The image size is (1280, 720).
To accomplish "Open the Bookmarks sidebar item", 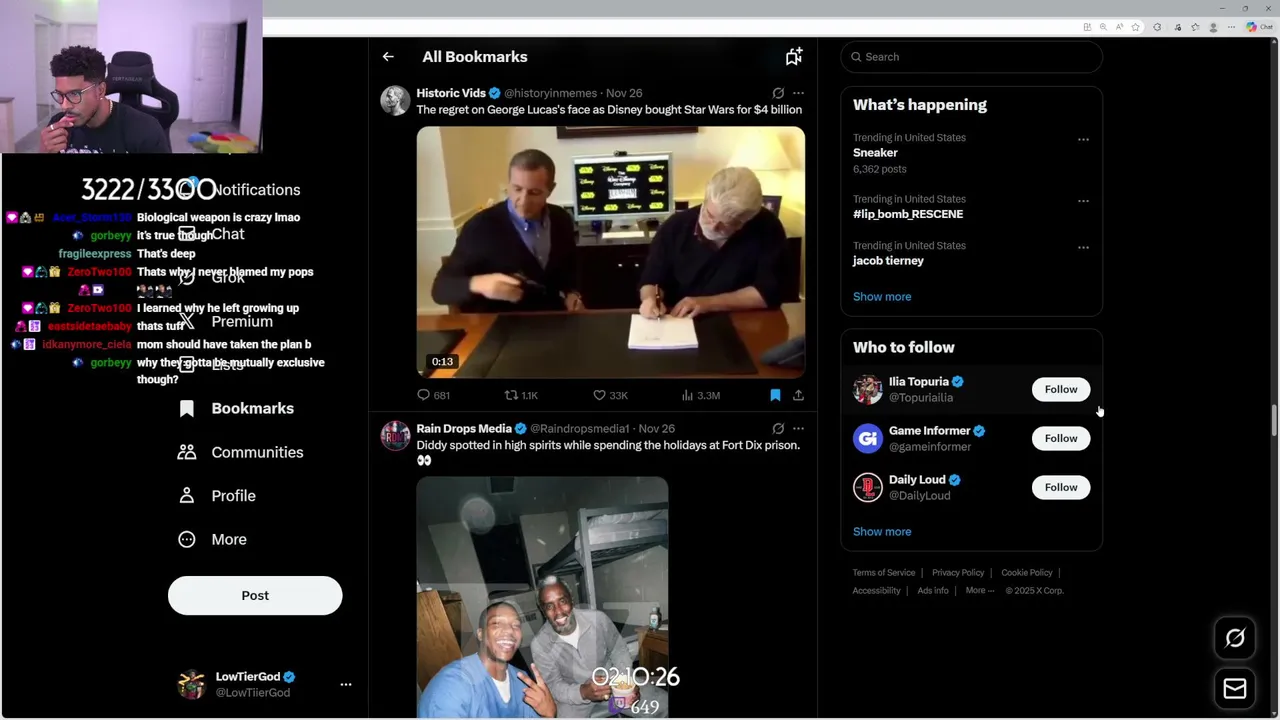I will pyautogui.click(x=236, y=408).
